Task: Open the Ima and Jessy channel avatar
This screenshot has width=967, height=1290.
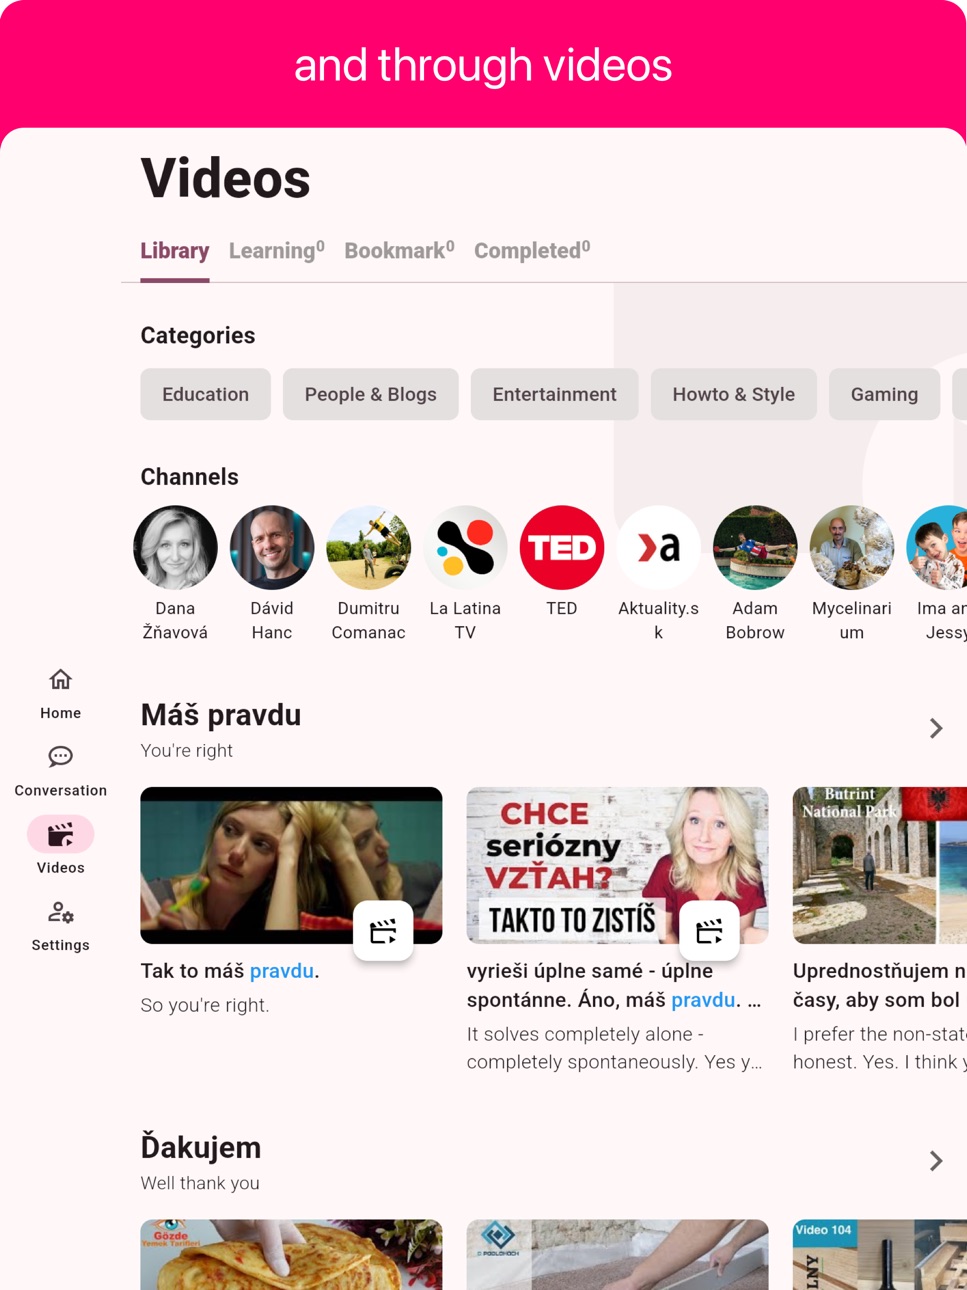Action: click(x=937, y=547)
